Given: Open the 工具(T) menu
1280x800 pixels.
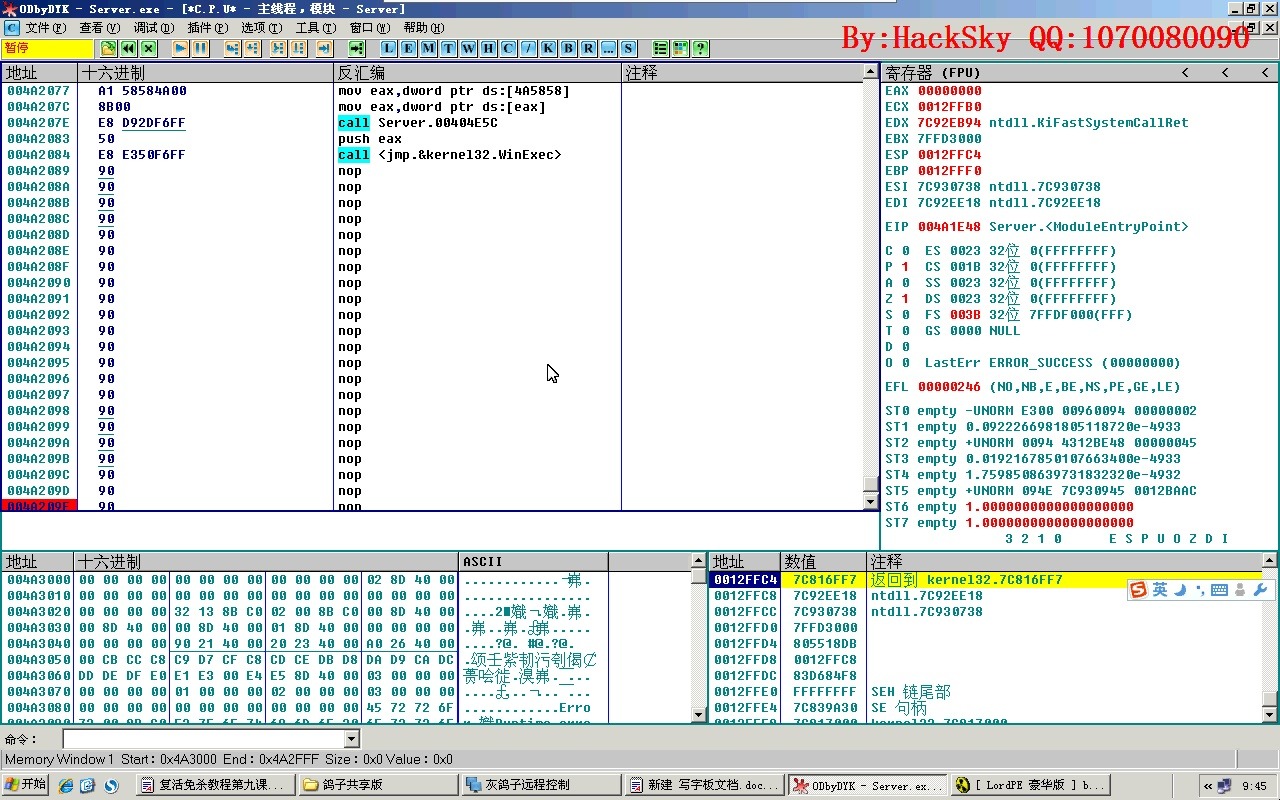Looking at the screenshot, I should pyautogui.click(x=315, y=28).
